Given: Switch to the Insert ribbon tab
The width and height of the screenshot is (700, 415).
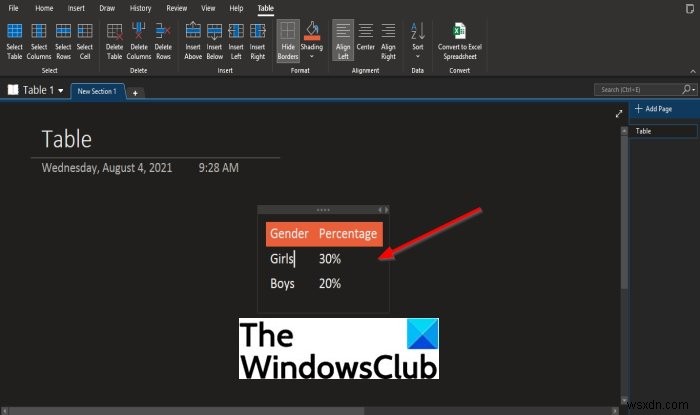Looking at the screenshot, I should coord(76,8).
